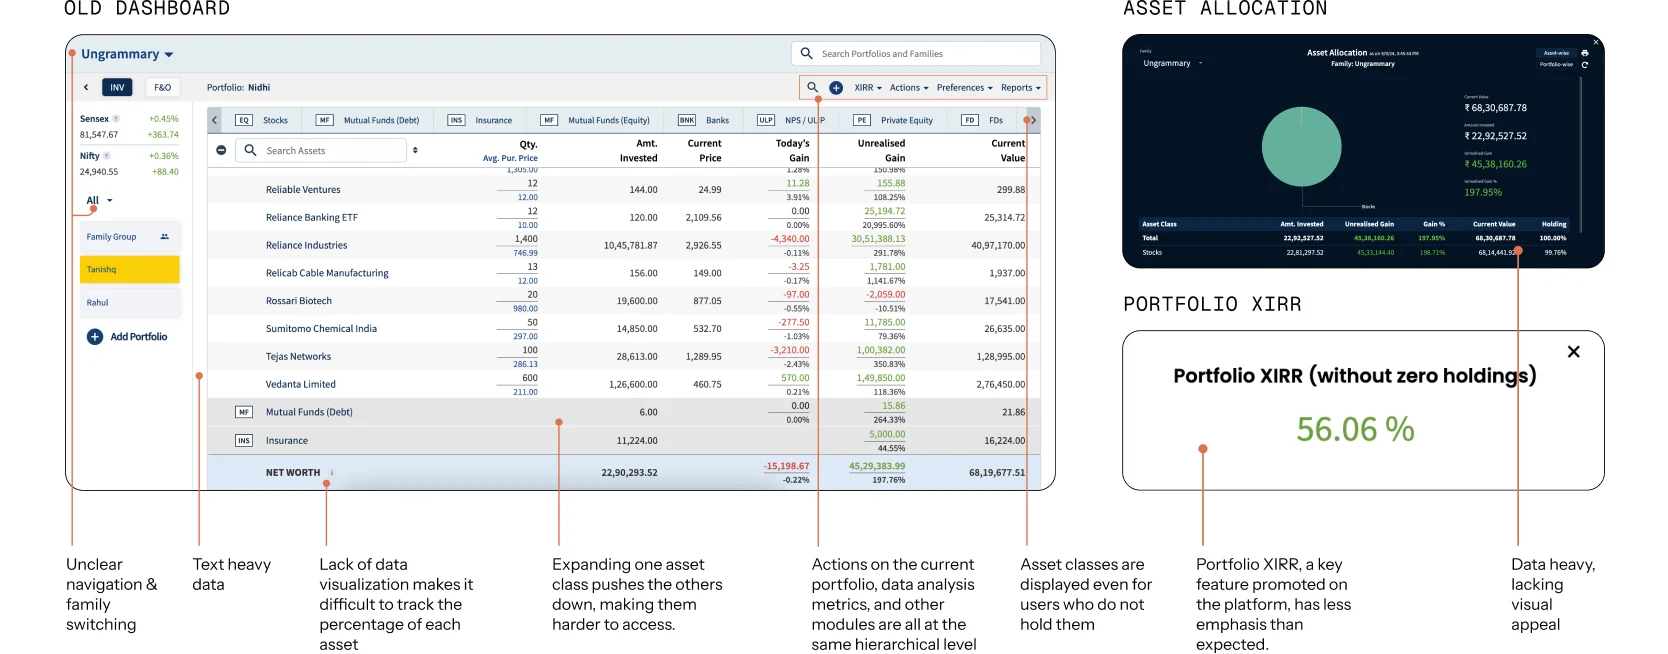Click the Sensex info icon
This screenshot has width=1668, height=654.
(x=116, y=119)
